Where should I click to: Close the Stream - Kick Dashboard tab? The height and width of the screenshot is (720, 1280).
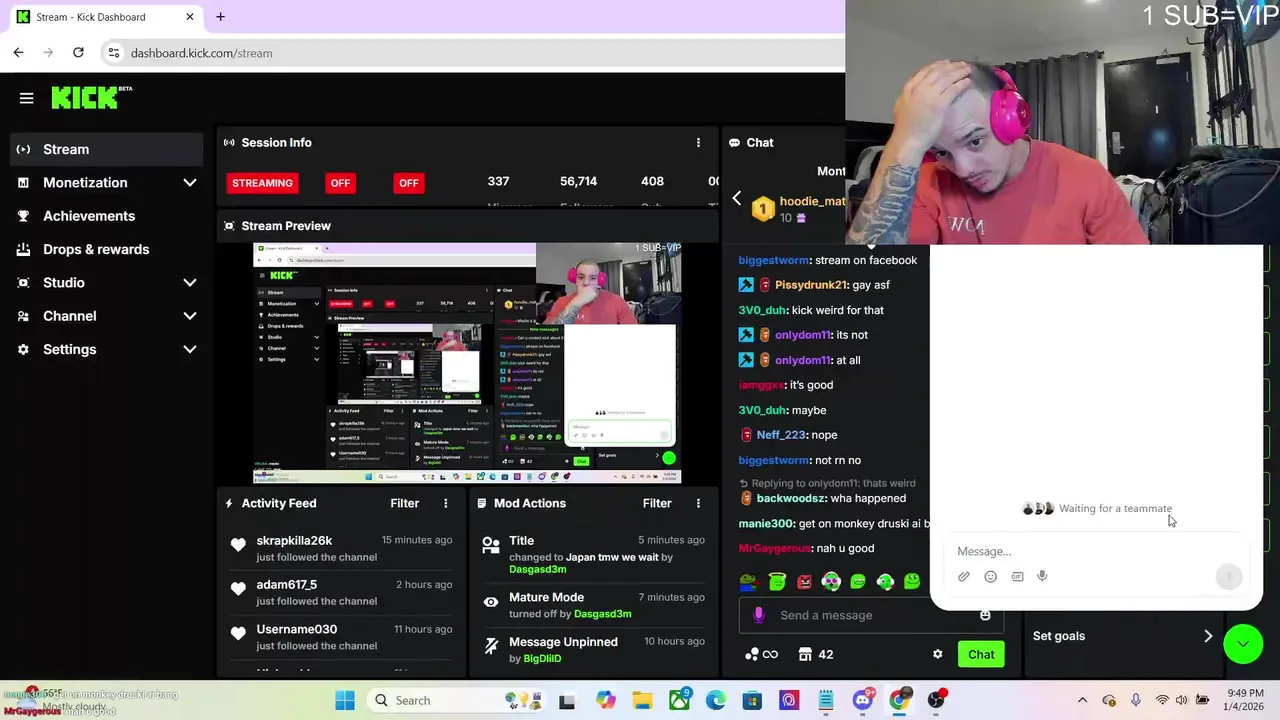point(190,17)
